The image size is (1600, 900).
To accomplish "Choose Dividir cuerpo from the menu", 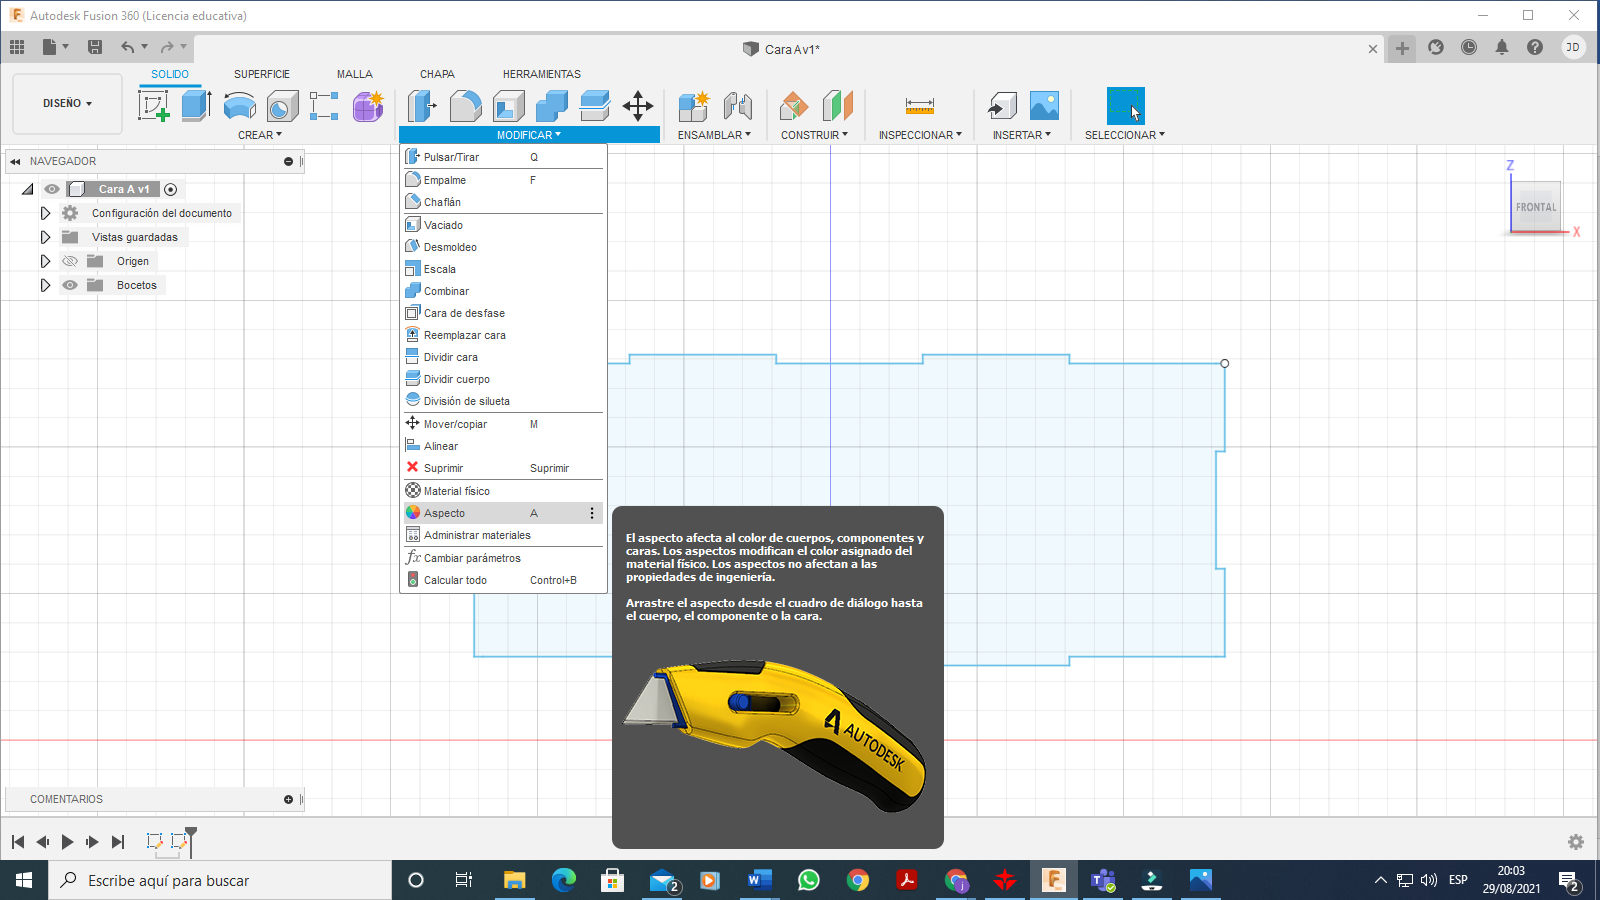I will pos(503,379).
